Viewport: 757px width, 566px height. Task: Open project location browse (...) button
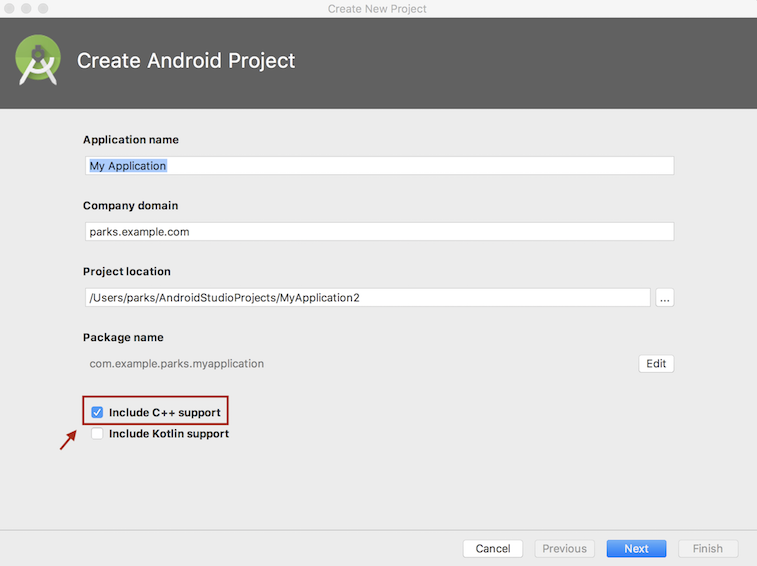coord(665,297)
